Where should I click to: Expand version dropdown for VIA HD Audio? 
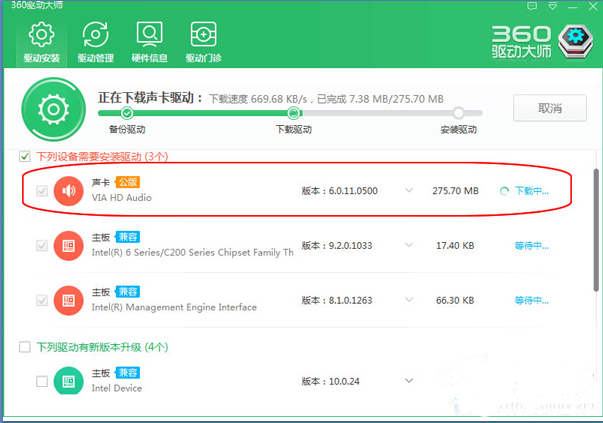[x=408, y=190]
